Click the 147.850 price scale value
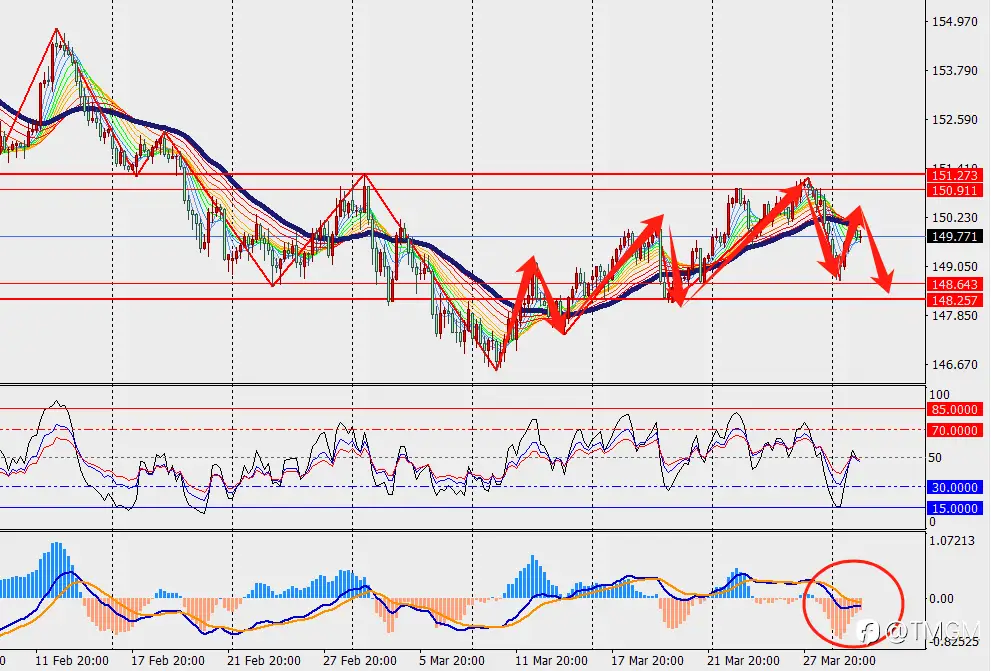This screenshot has width=991, height=671. (x=954, y=315)
